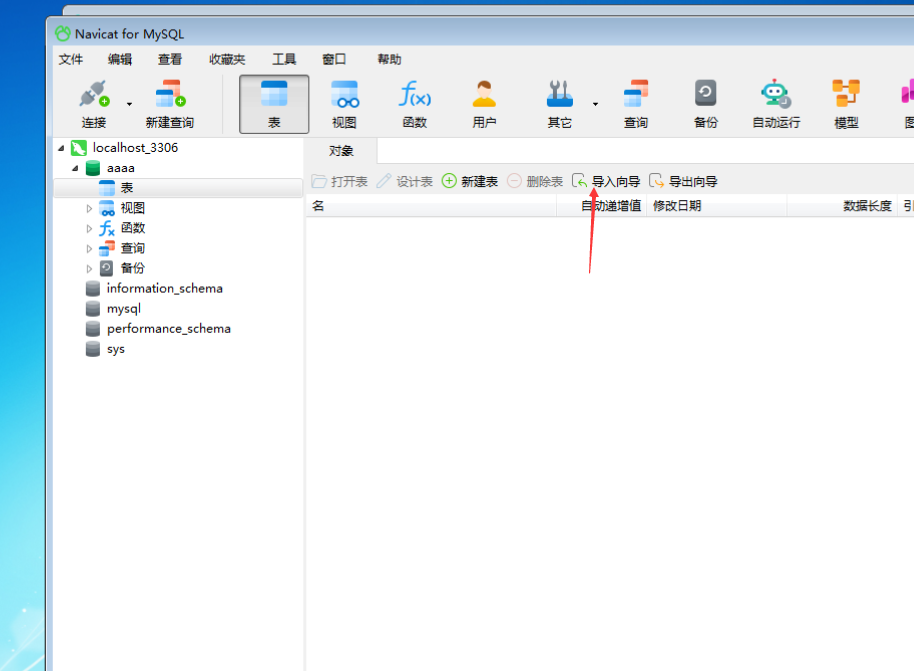Select the mysql database
914x671 pixels.
click(x=124, y=309)
